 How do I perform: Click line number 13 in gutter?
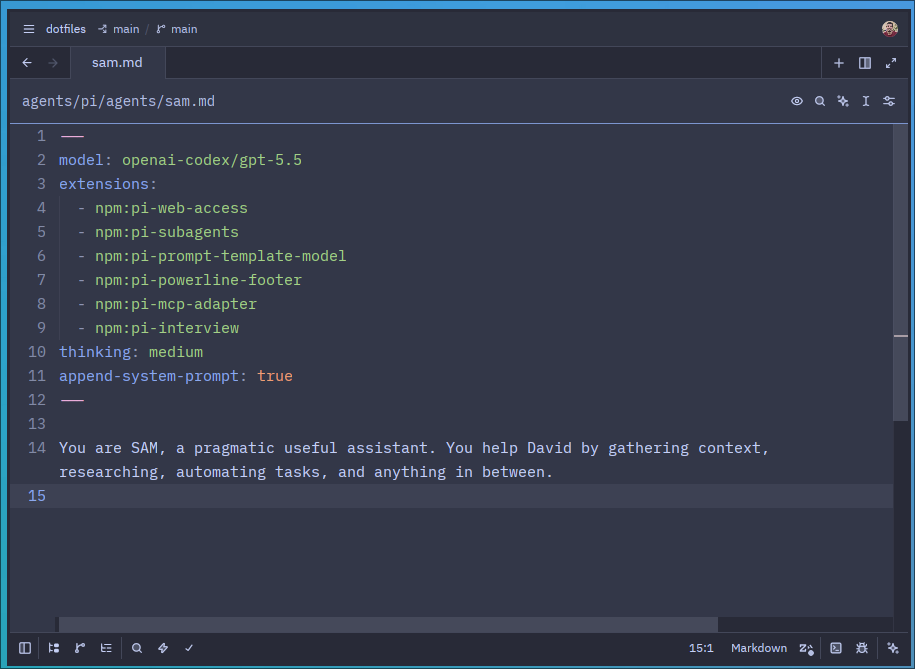[37, 424]
